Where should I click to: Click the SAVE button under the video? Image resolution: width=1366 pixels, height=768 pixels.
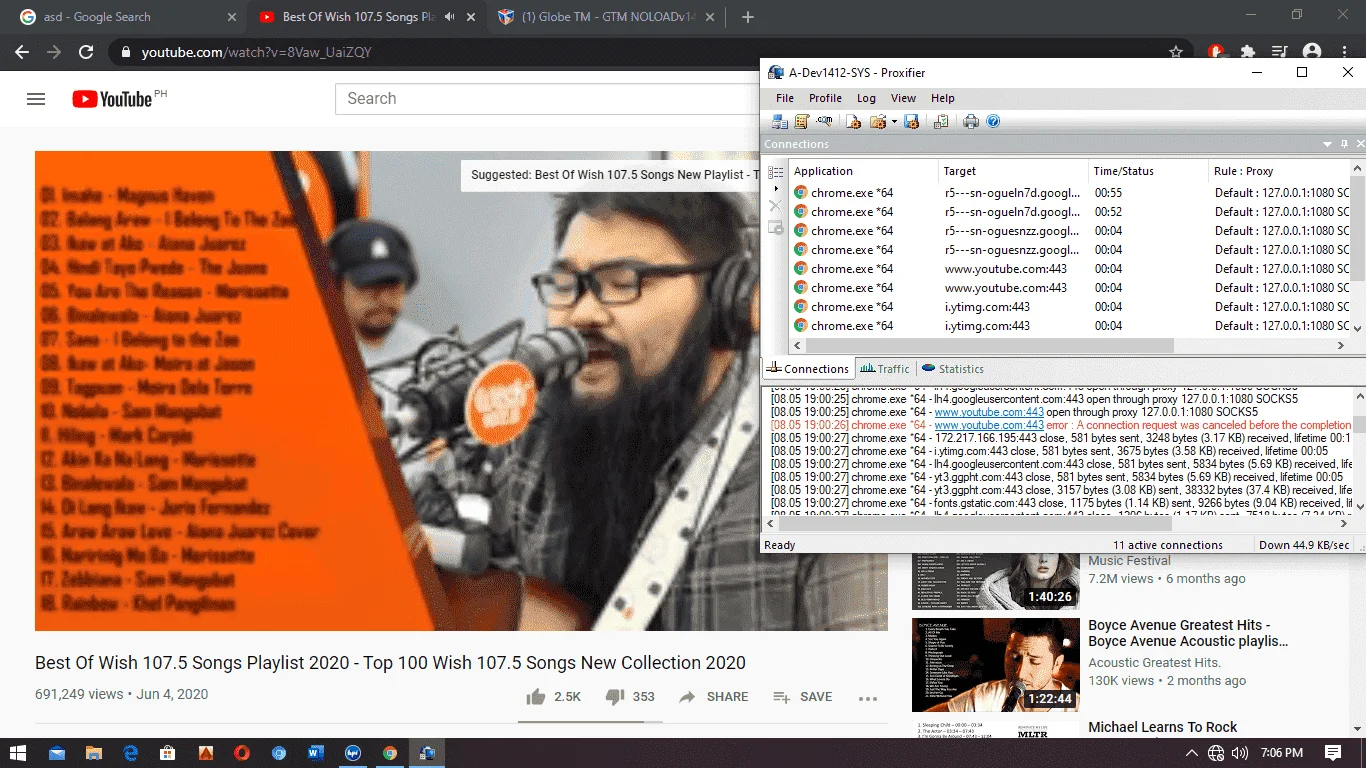[x=802, y=697]
